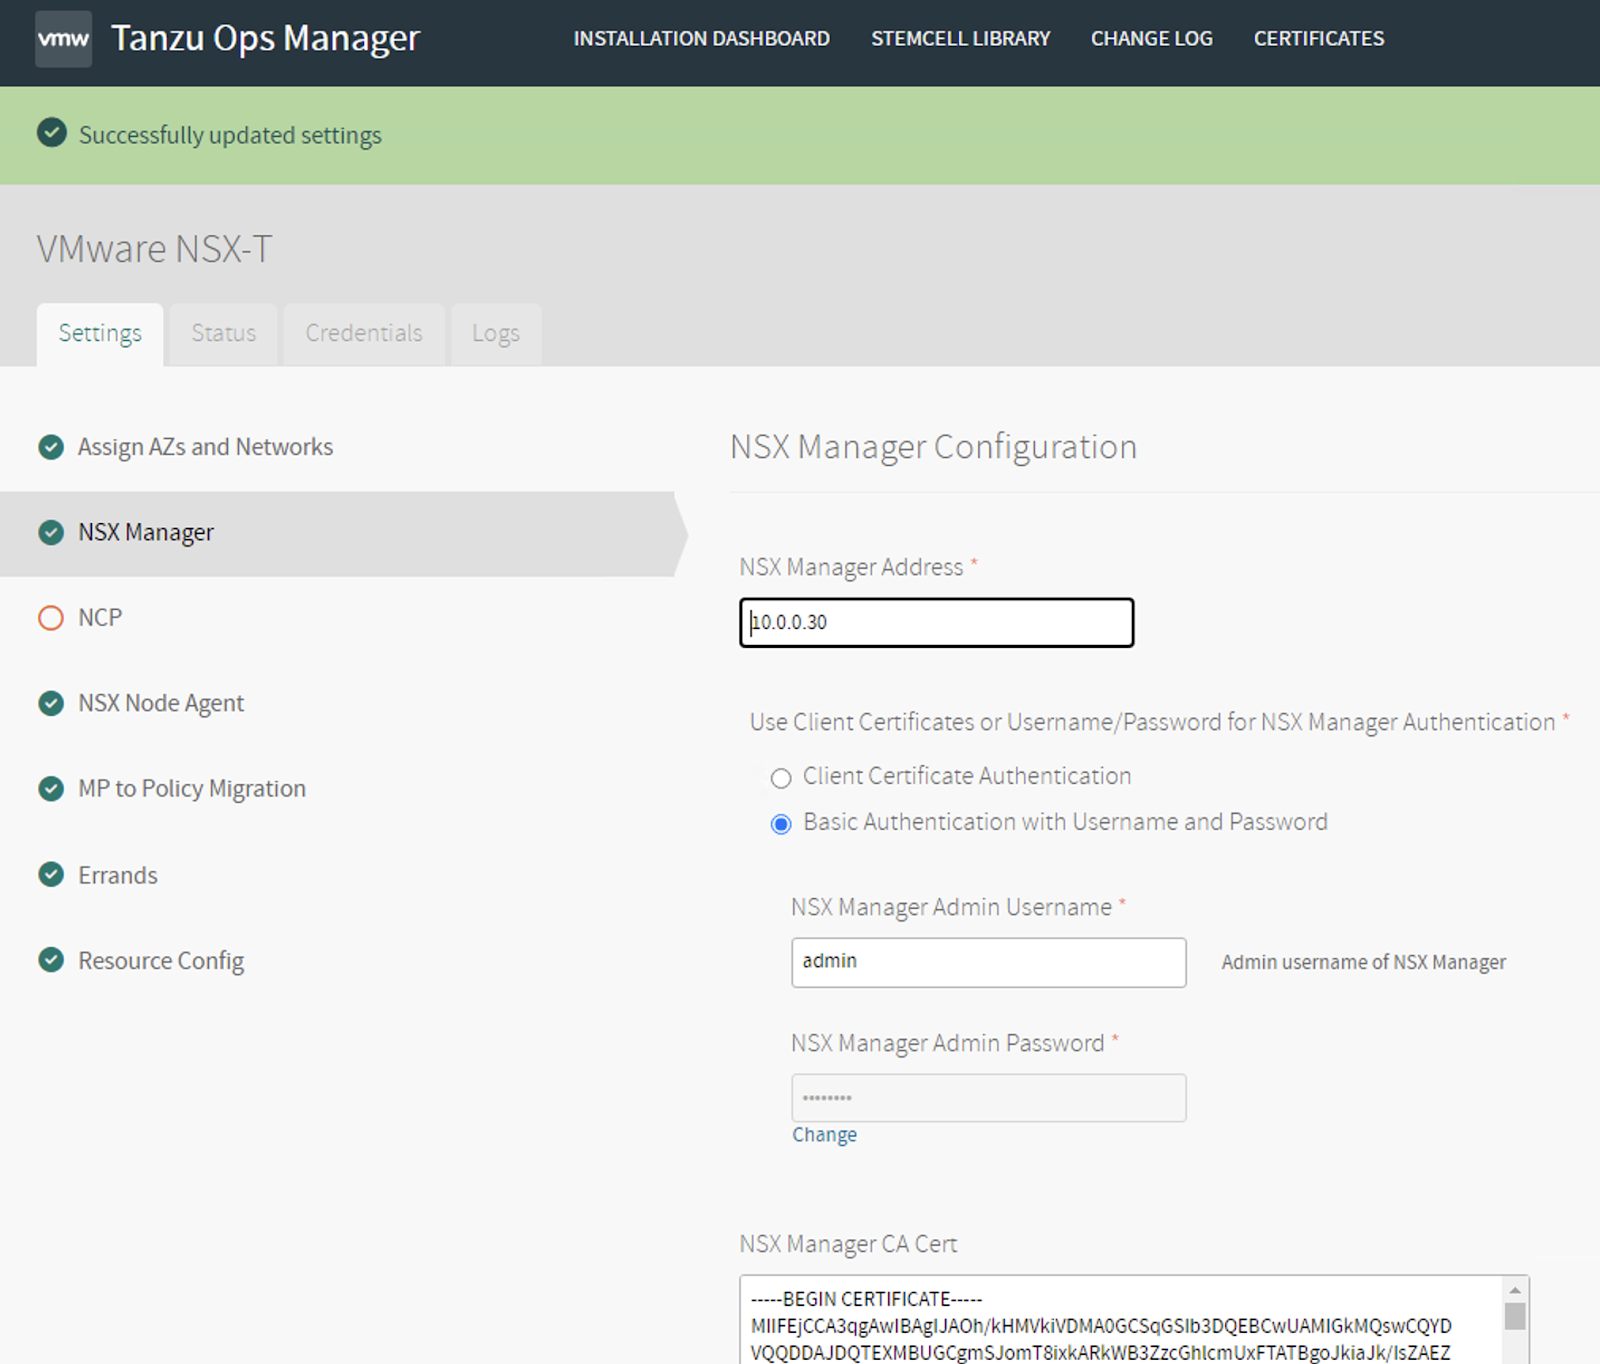Click 'Admin username of NSX Manager' hint

click(x=1363, y=962)
